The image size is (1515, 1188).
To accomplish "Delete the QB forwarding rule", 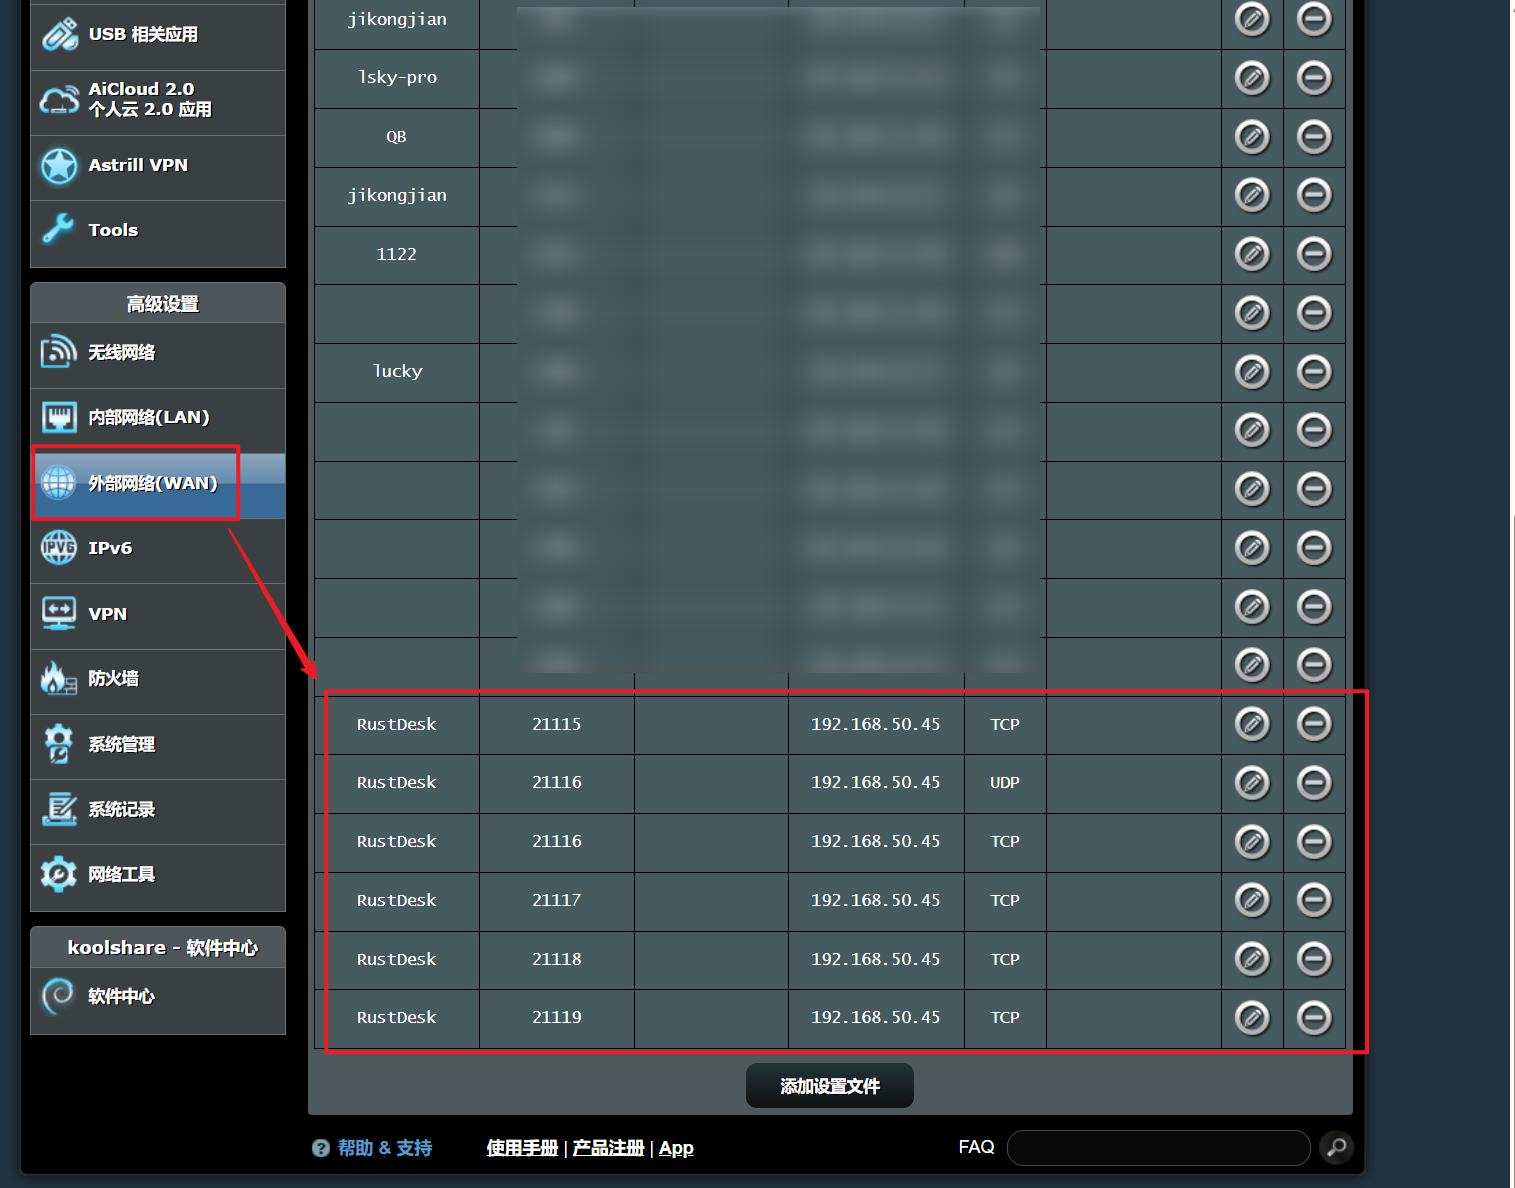I will [x=1314, y=137].
